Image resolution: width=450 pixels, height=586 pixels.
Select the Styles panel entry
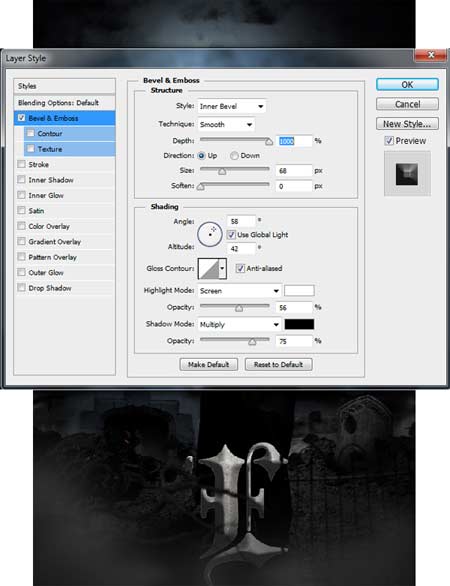coord(65,86)
